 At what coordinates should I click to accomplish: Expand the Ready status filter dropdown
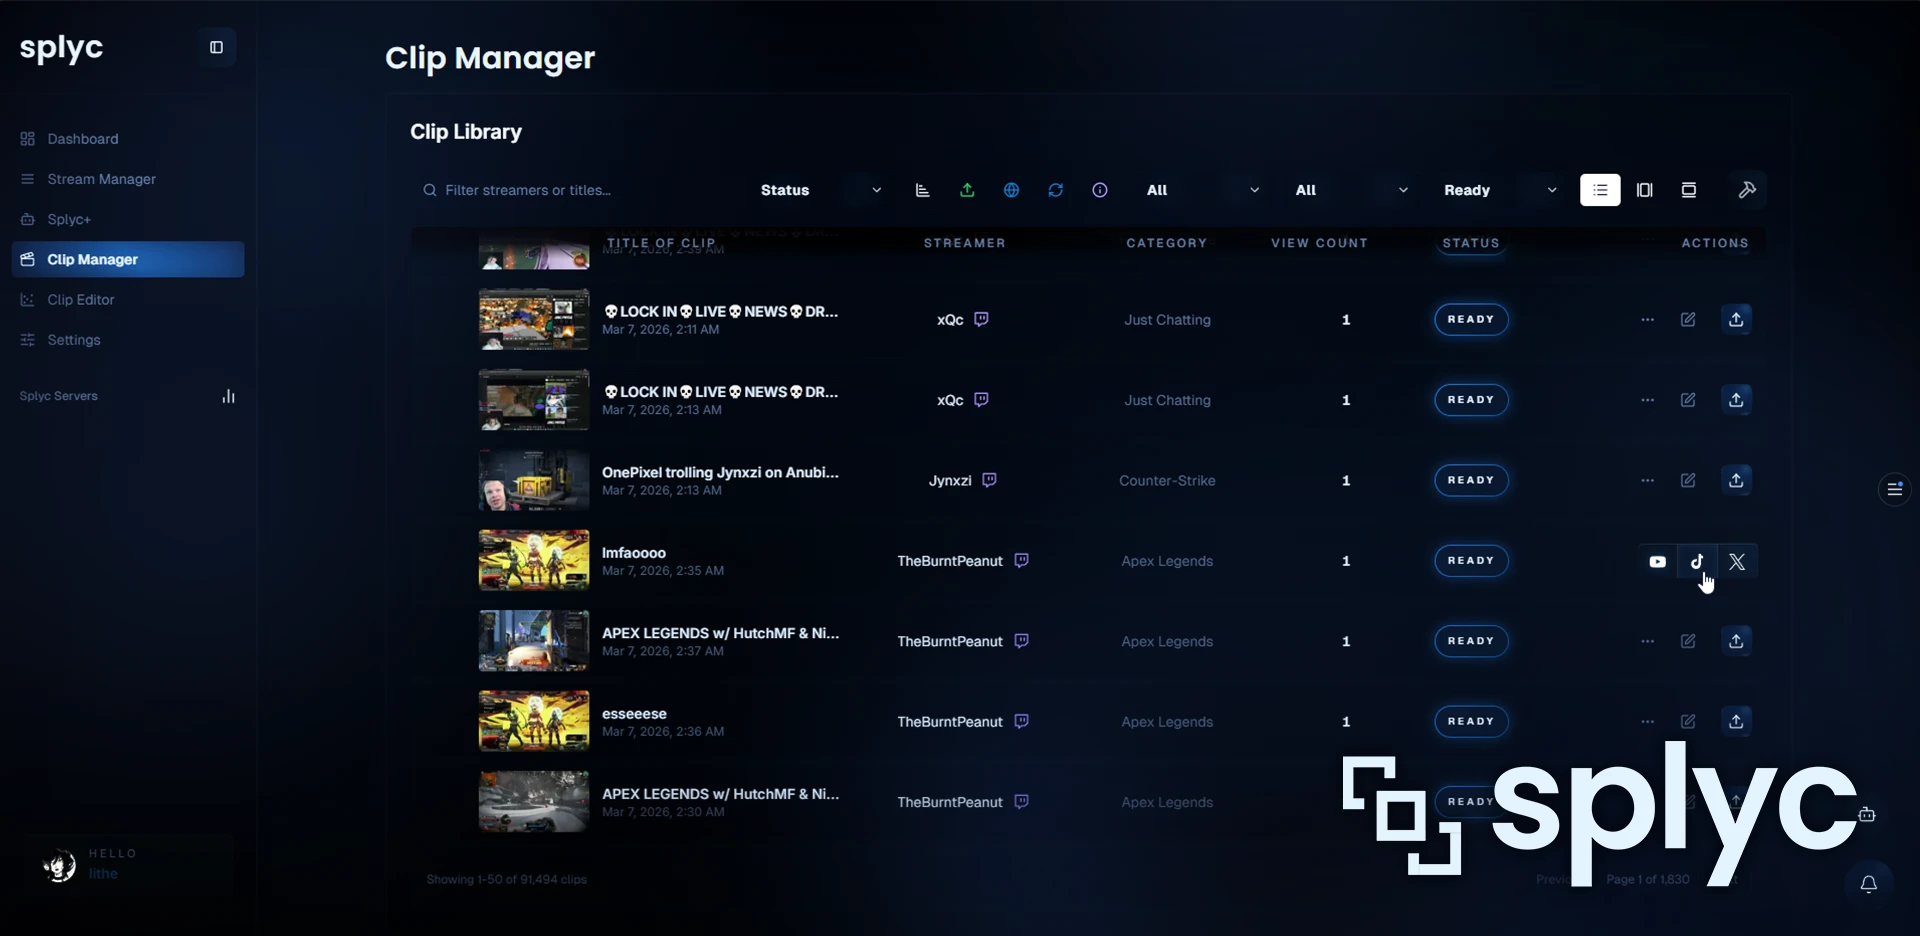[1499, 190]
